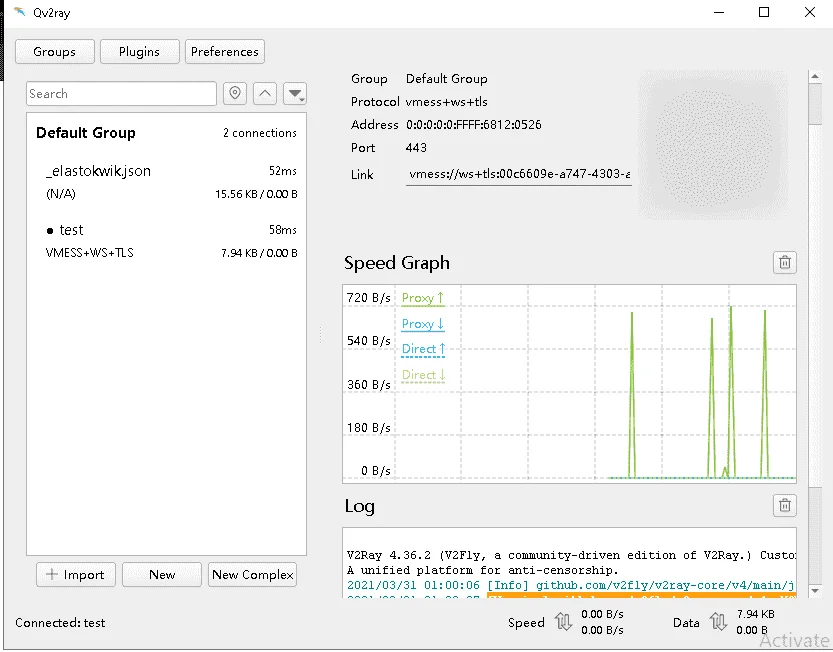Click the 'Connected: test' status text
Image resolution: width=833 pixels, height=652 pixels.
click(x=60, y=623)
